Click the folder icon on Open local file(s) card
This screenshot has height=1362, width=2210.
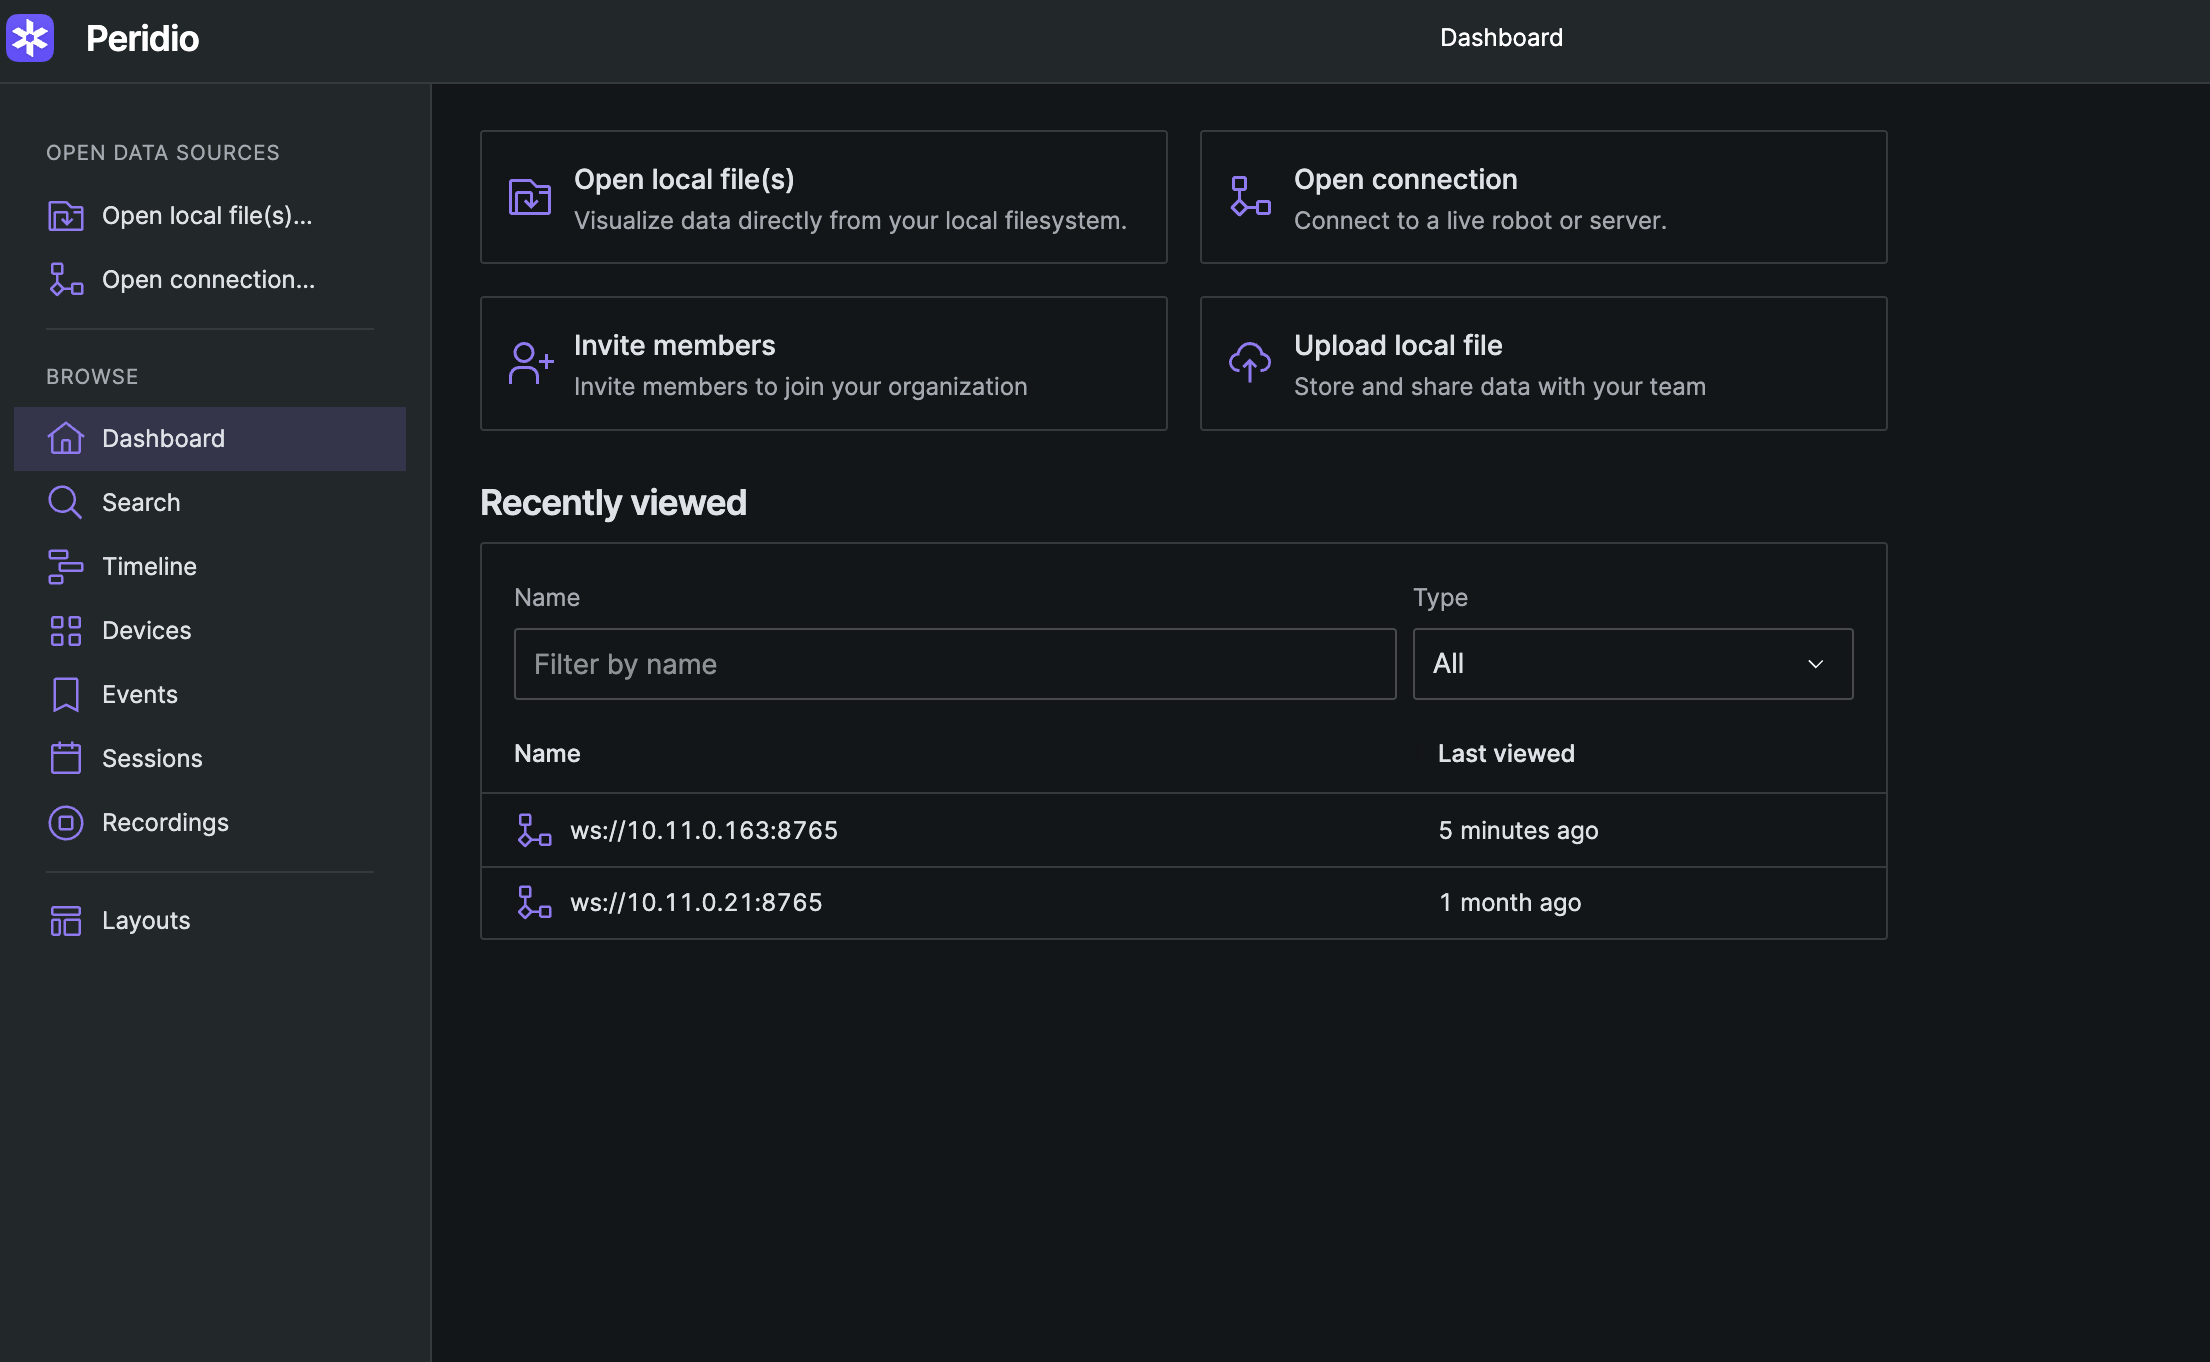pyautogui.click(x=530, y=197)
